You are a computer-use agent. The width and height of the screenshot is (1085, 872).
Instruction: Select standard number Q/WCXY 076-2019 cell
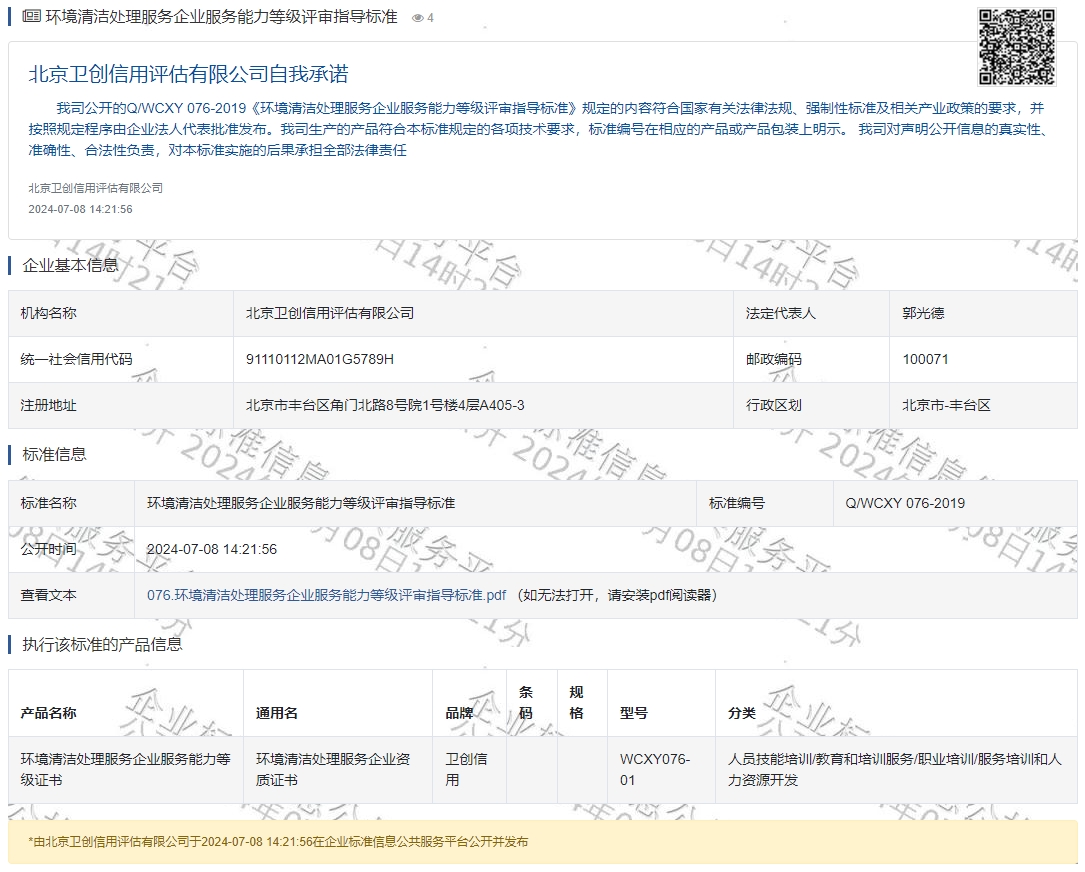pyautogui.click(x=955, y=503)
